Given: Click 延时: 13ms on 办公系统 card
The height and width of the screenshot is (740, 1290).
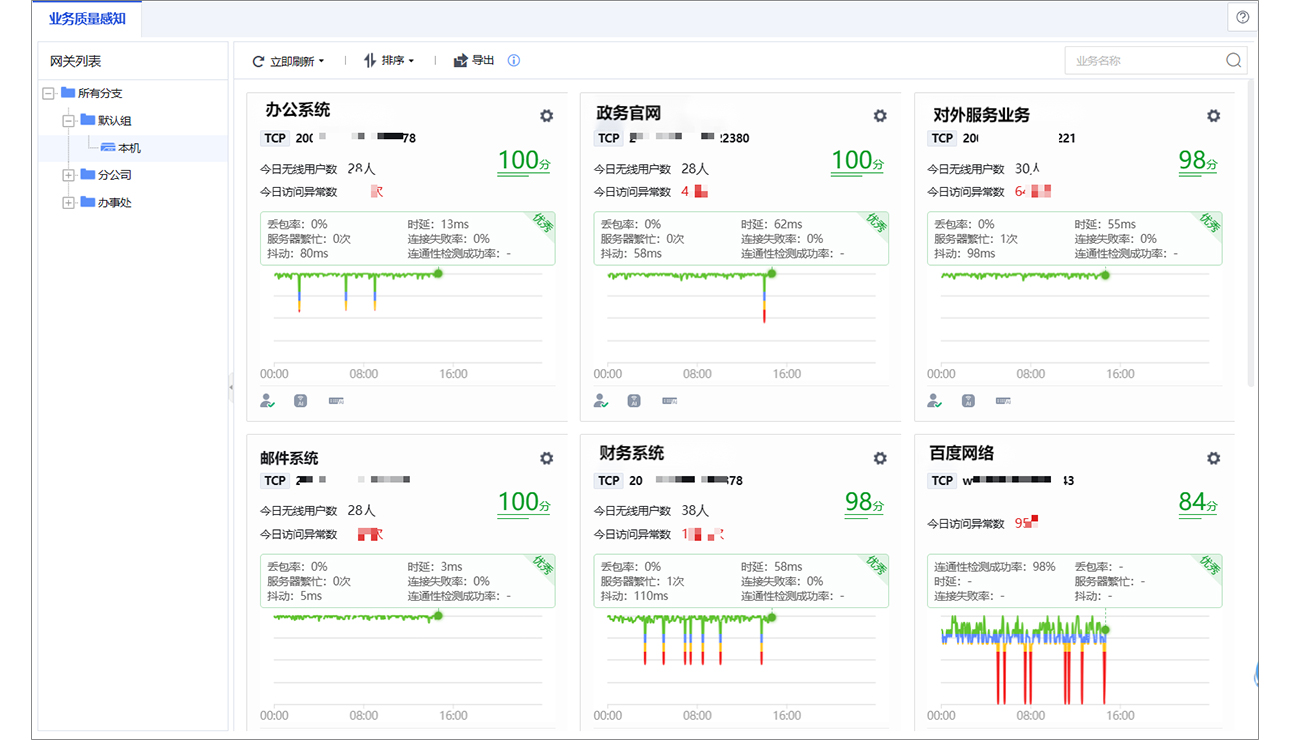Looking at the screenshot, I should tap(438, 224).
